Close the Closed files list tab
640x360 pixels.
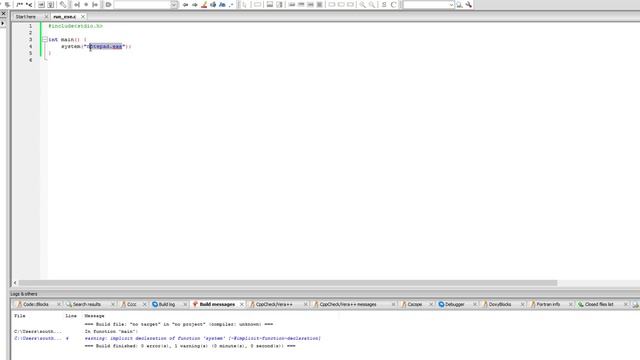pos(626,304)
